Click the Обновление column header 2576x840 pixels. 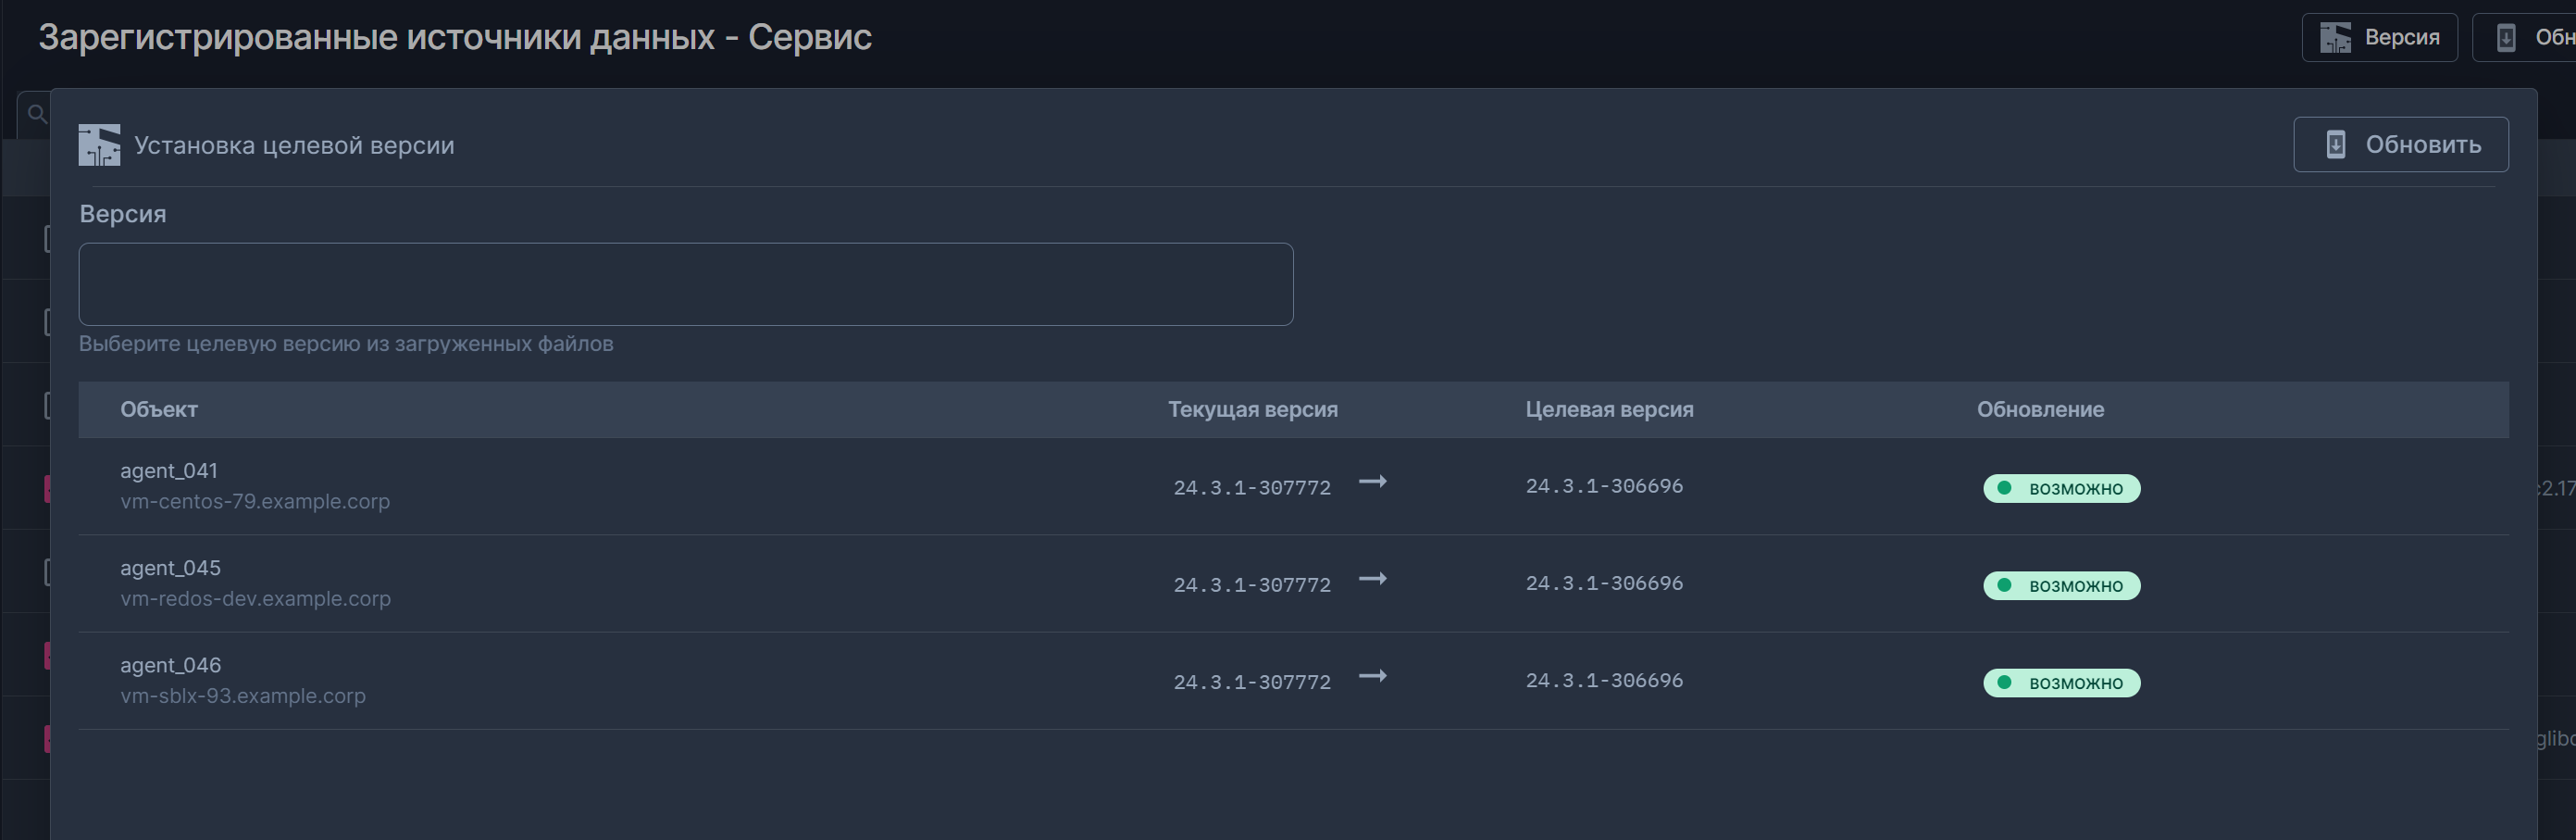click(2039, 409)
